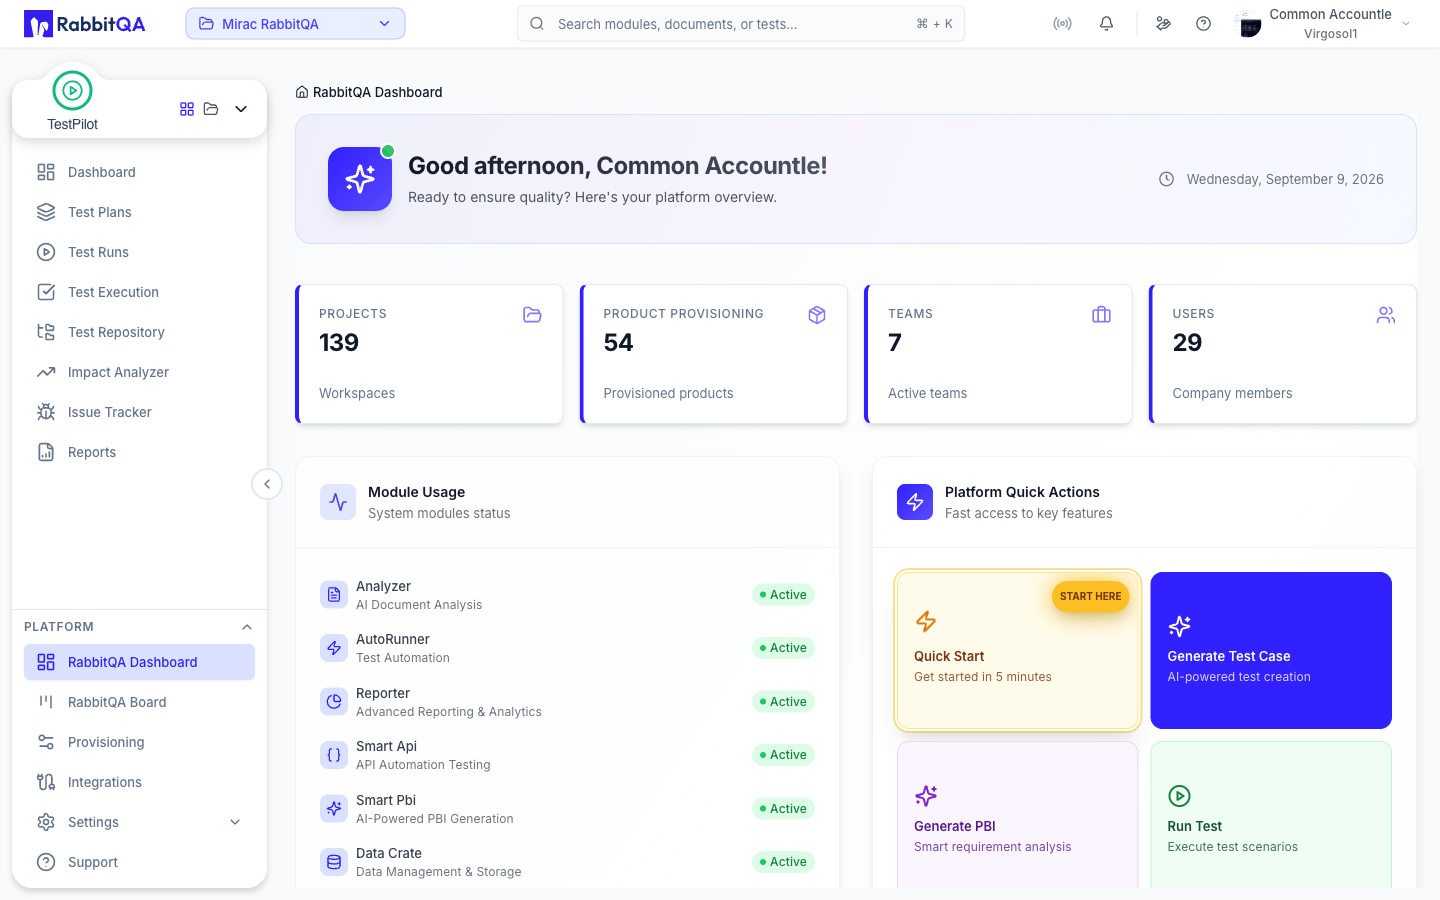Open the Teams 7 card
Image resolution: width=1440 pixels, height=900 pixels.
(x=998, y=354)
